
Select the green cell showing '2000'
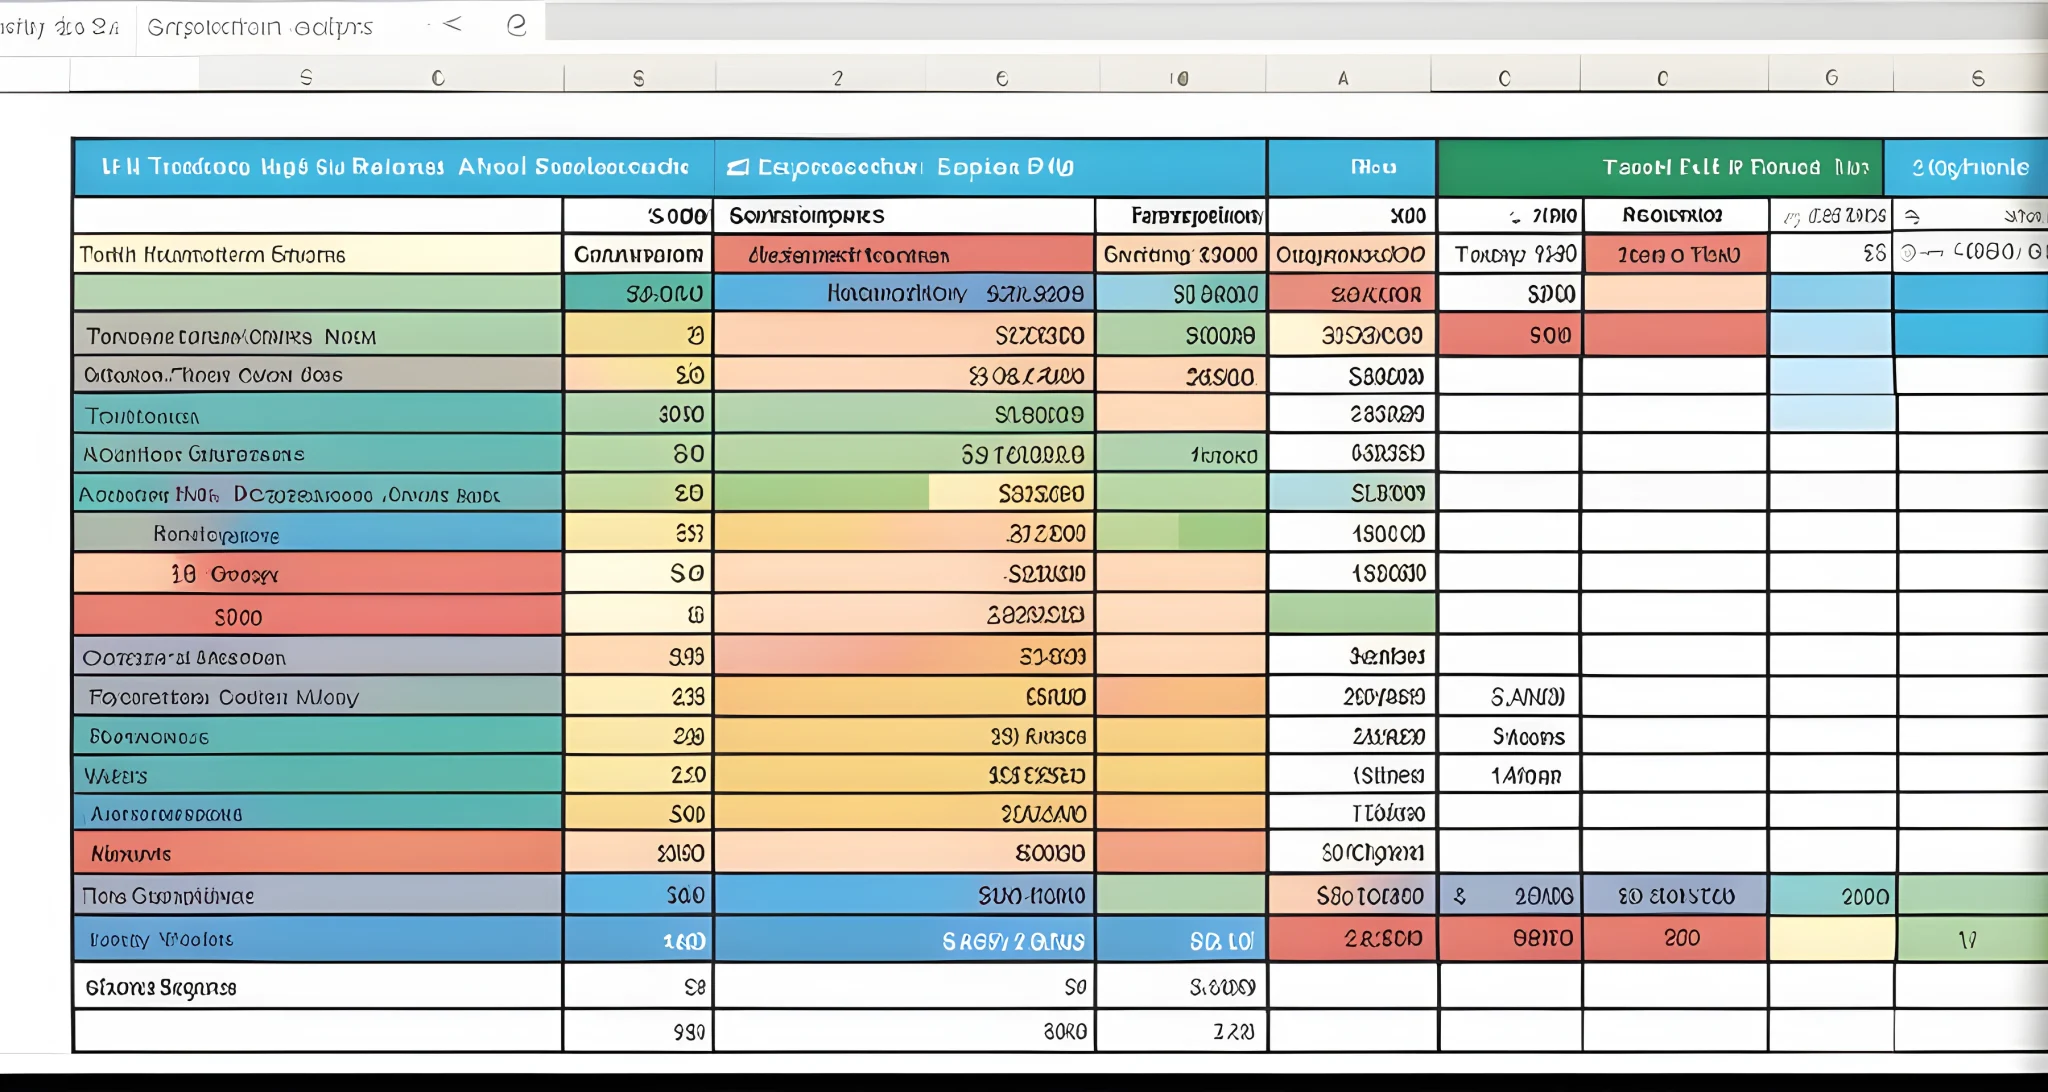(x=1832, y=896)
